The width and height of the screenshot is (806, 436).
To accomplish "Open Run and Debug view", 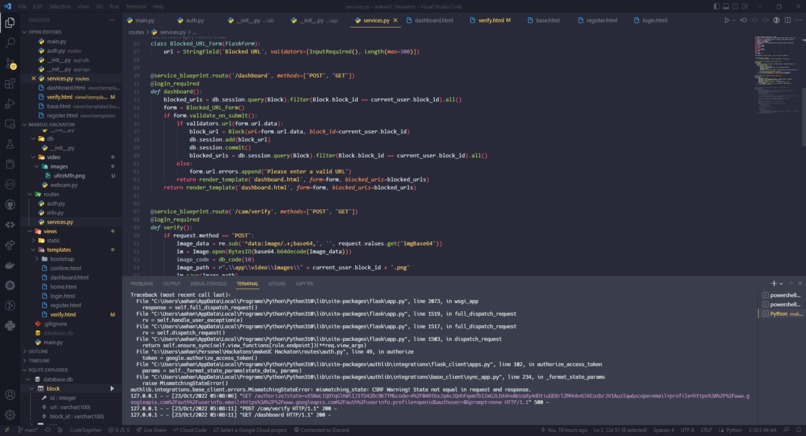I will (10, 103).
